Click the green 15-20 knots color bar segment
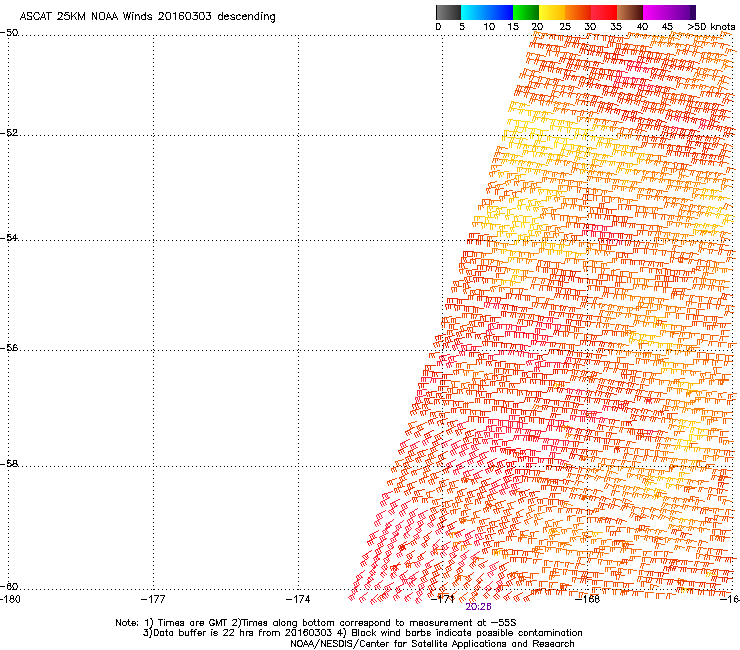Screen dimensions: 740x650 click(x=526, y=12)
